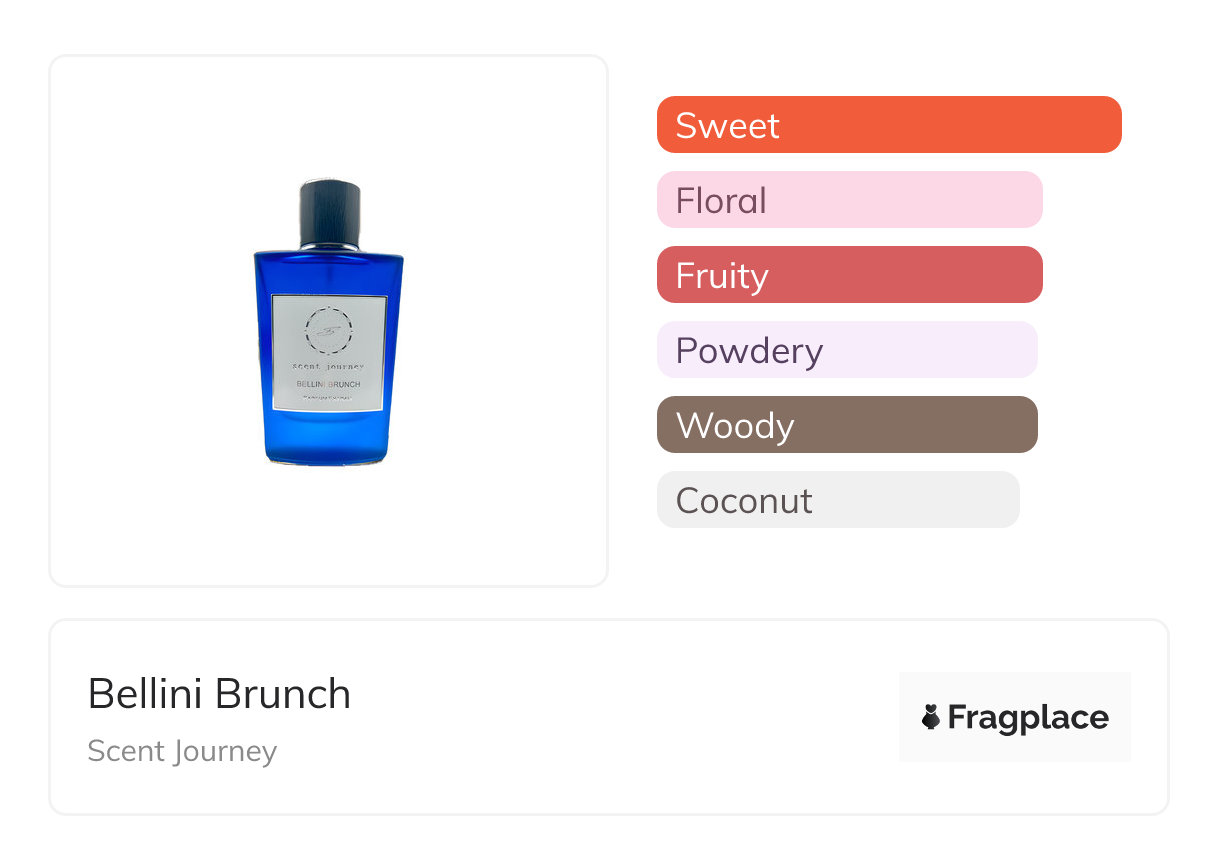
Task: Click the dark cap of the perfume bottle
Action: click(x=329, y=210)
